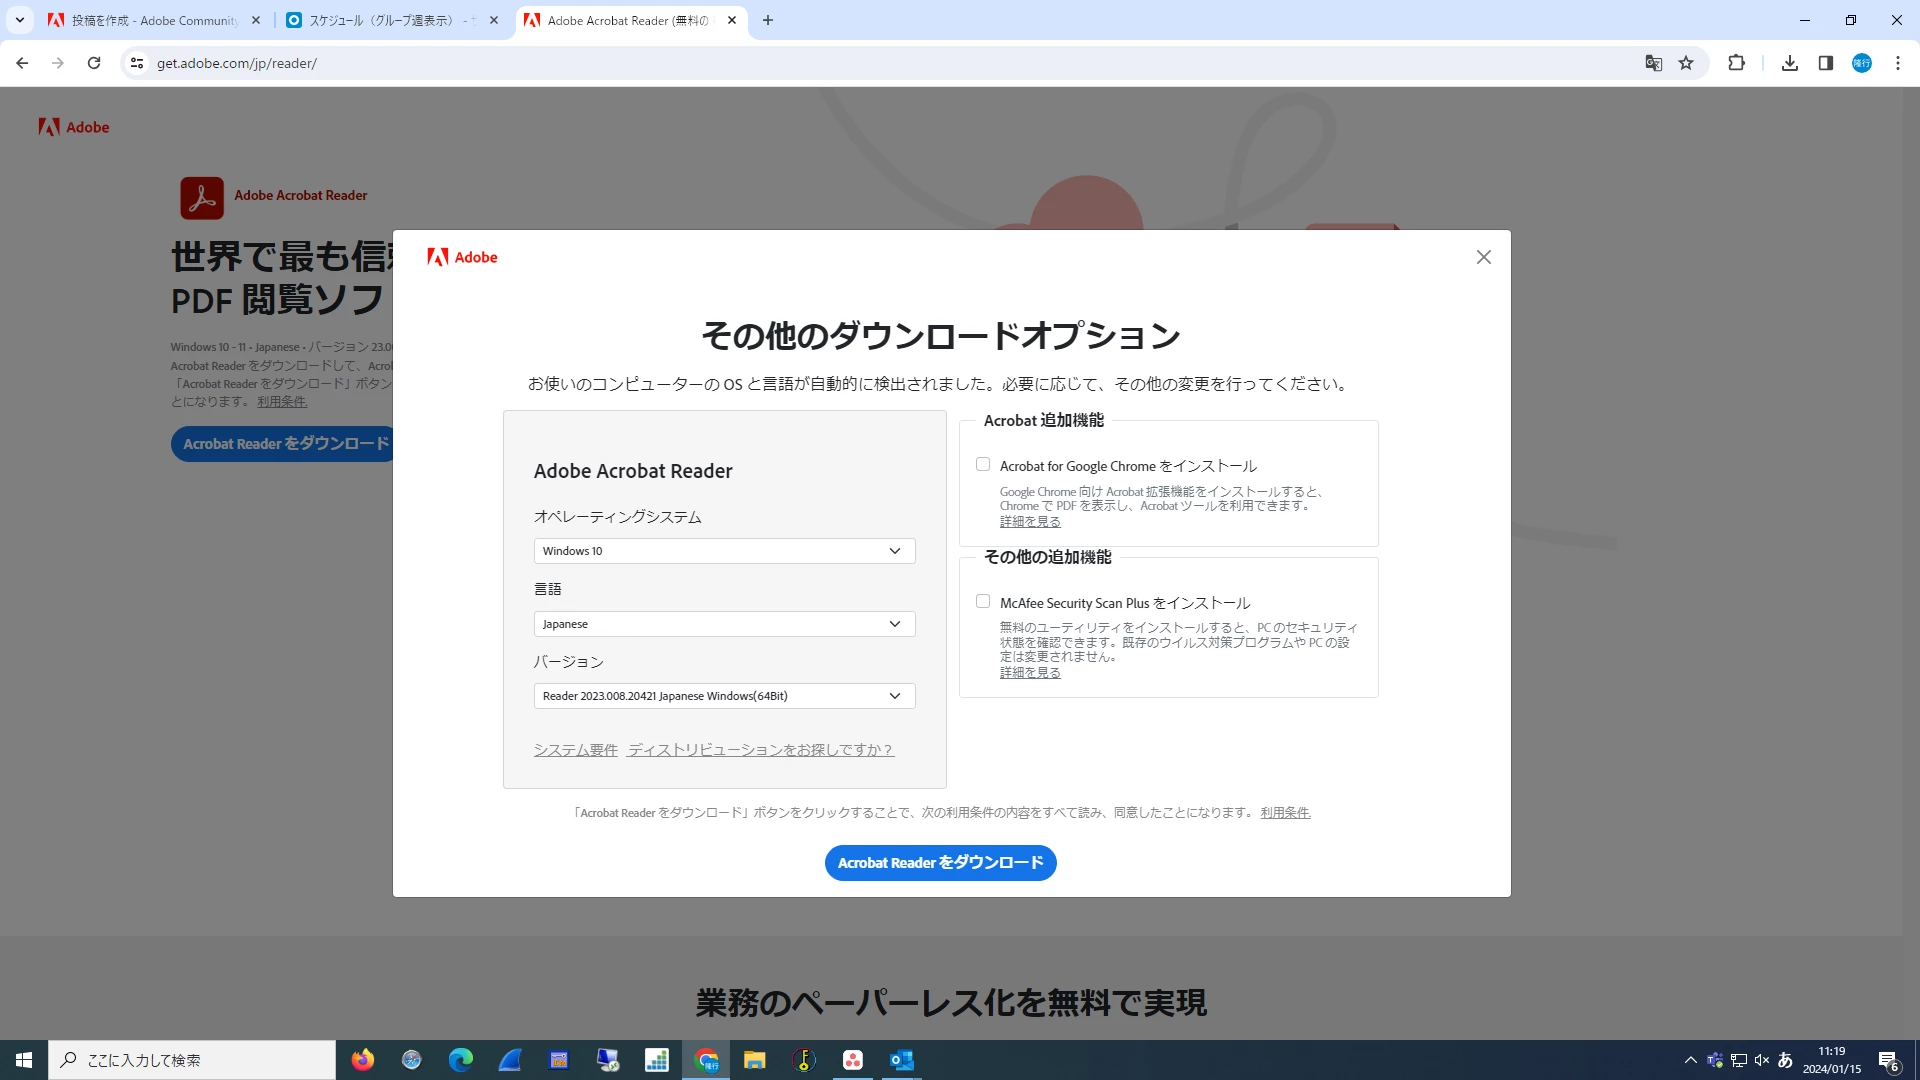
Task: Click the Windows taskbar search box
Action: coord(192,1060)
